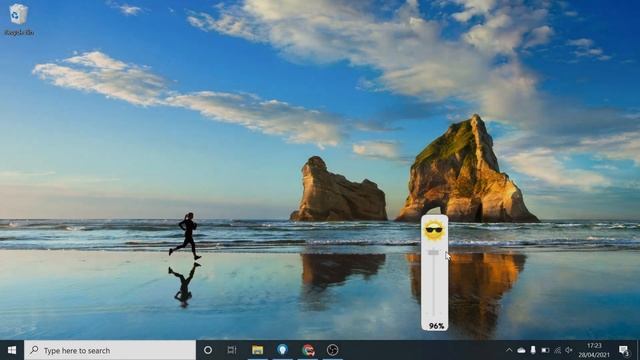The height and width of the screenshot is (360, 640).
Task: Open File Explorer from the taskbar
Action: pyautogui.click(x=258, y=350)
